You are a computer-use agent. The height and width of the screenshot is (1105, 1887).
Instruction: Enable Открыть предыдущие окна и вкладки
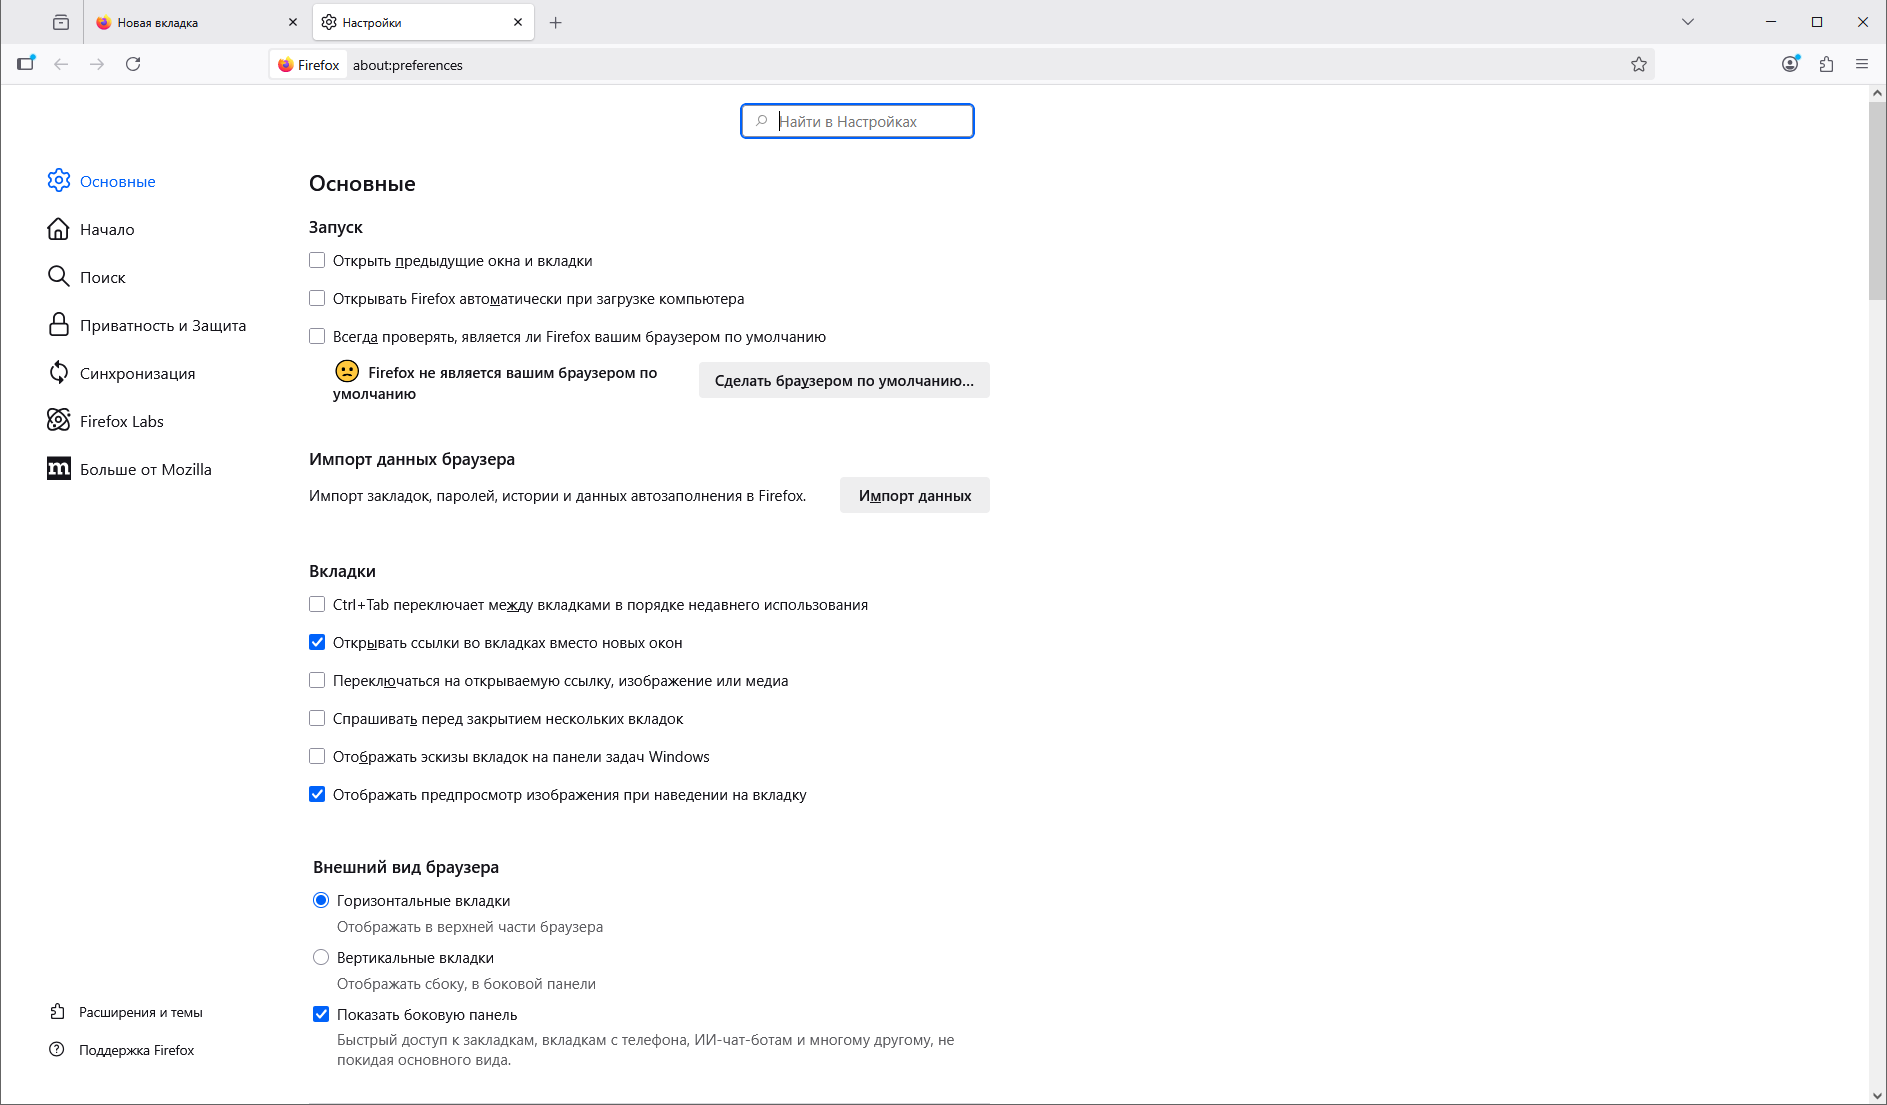317,260
